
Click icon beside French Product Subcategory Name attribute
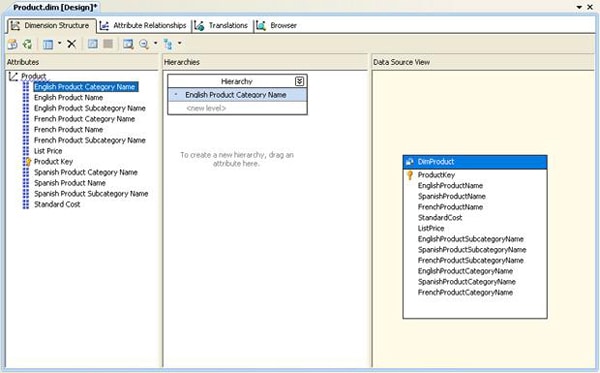[x=26, y=140]
